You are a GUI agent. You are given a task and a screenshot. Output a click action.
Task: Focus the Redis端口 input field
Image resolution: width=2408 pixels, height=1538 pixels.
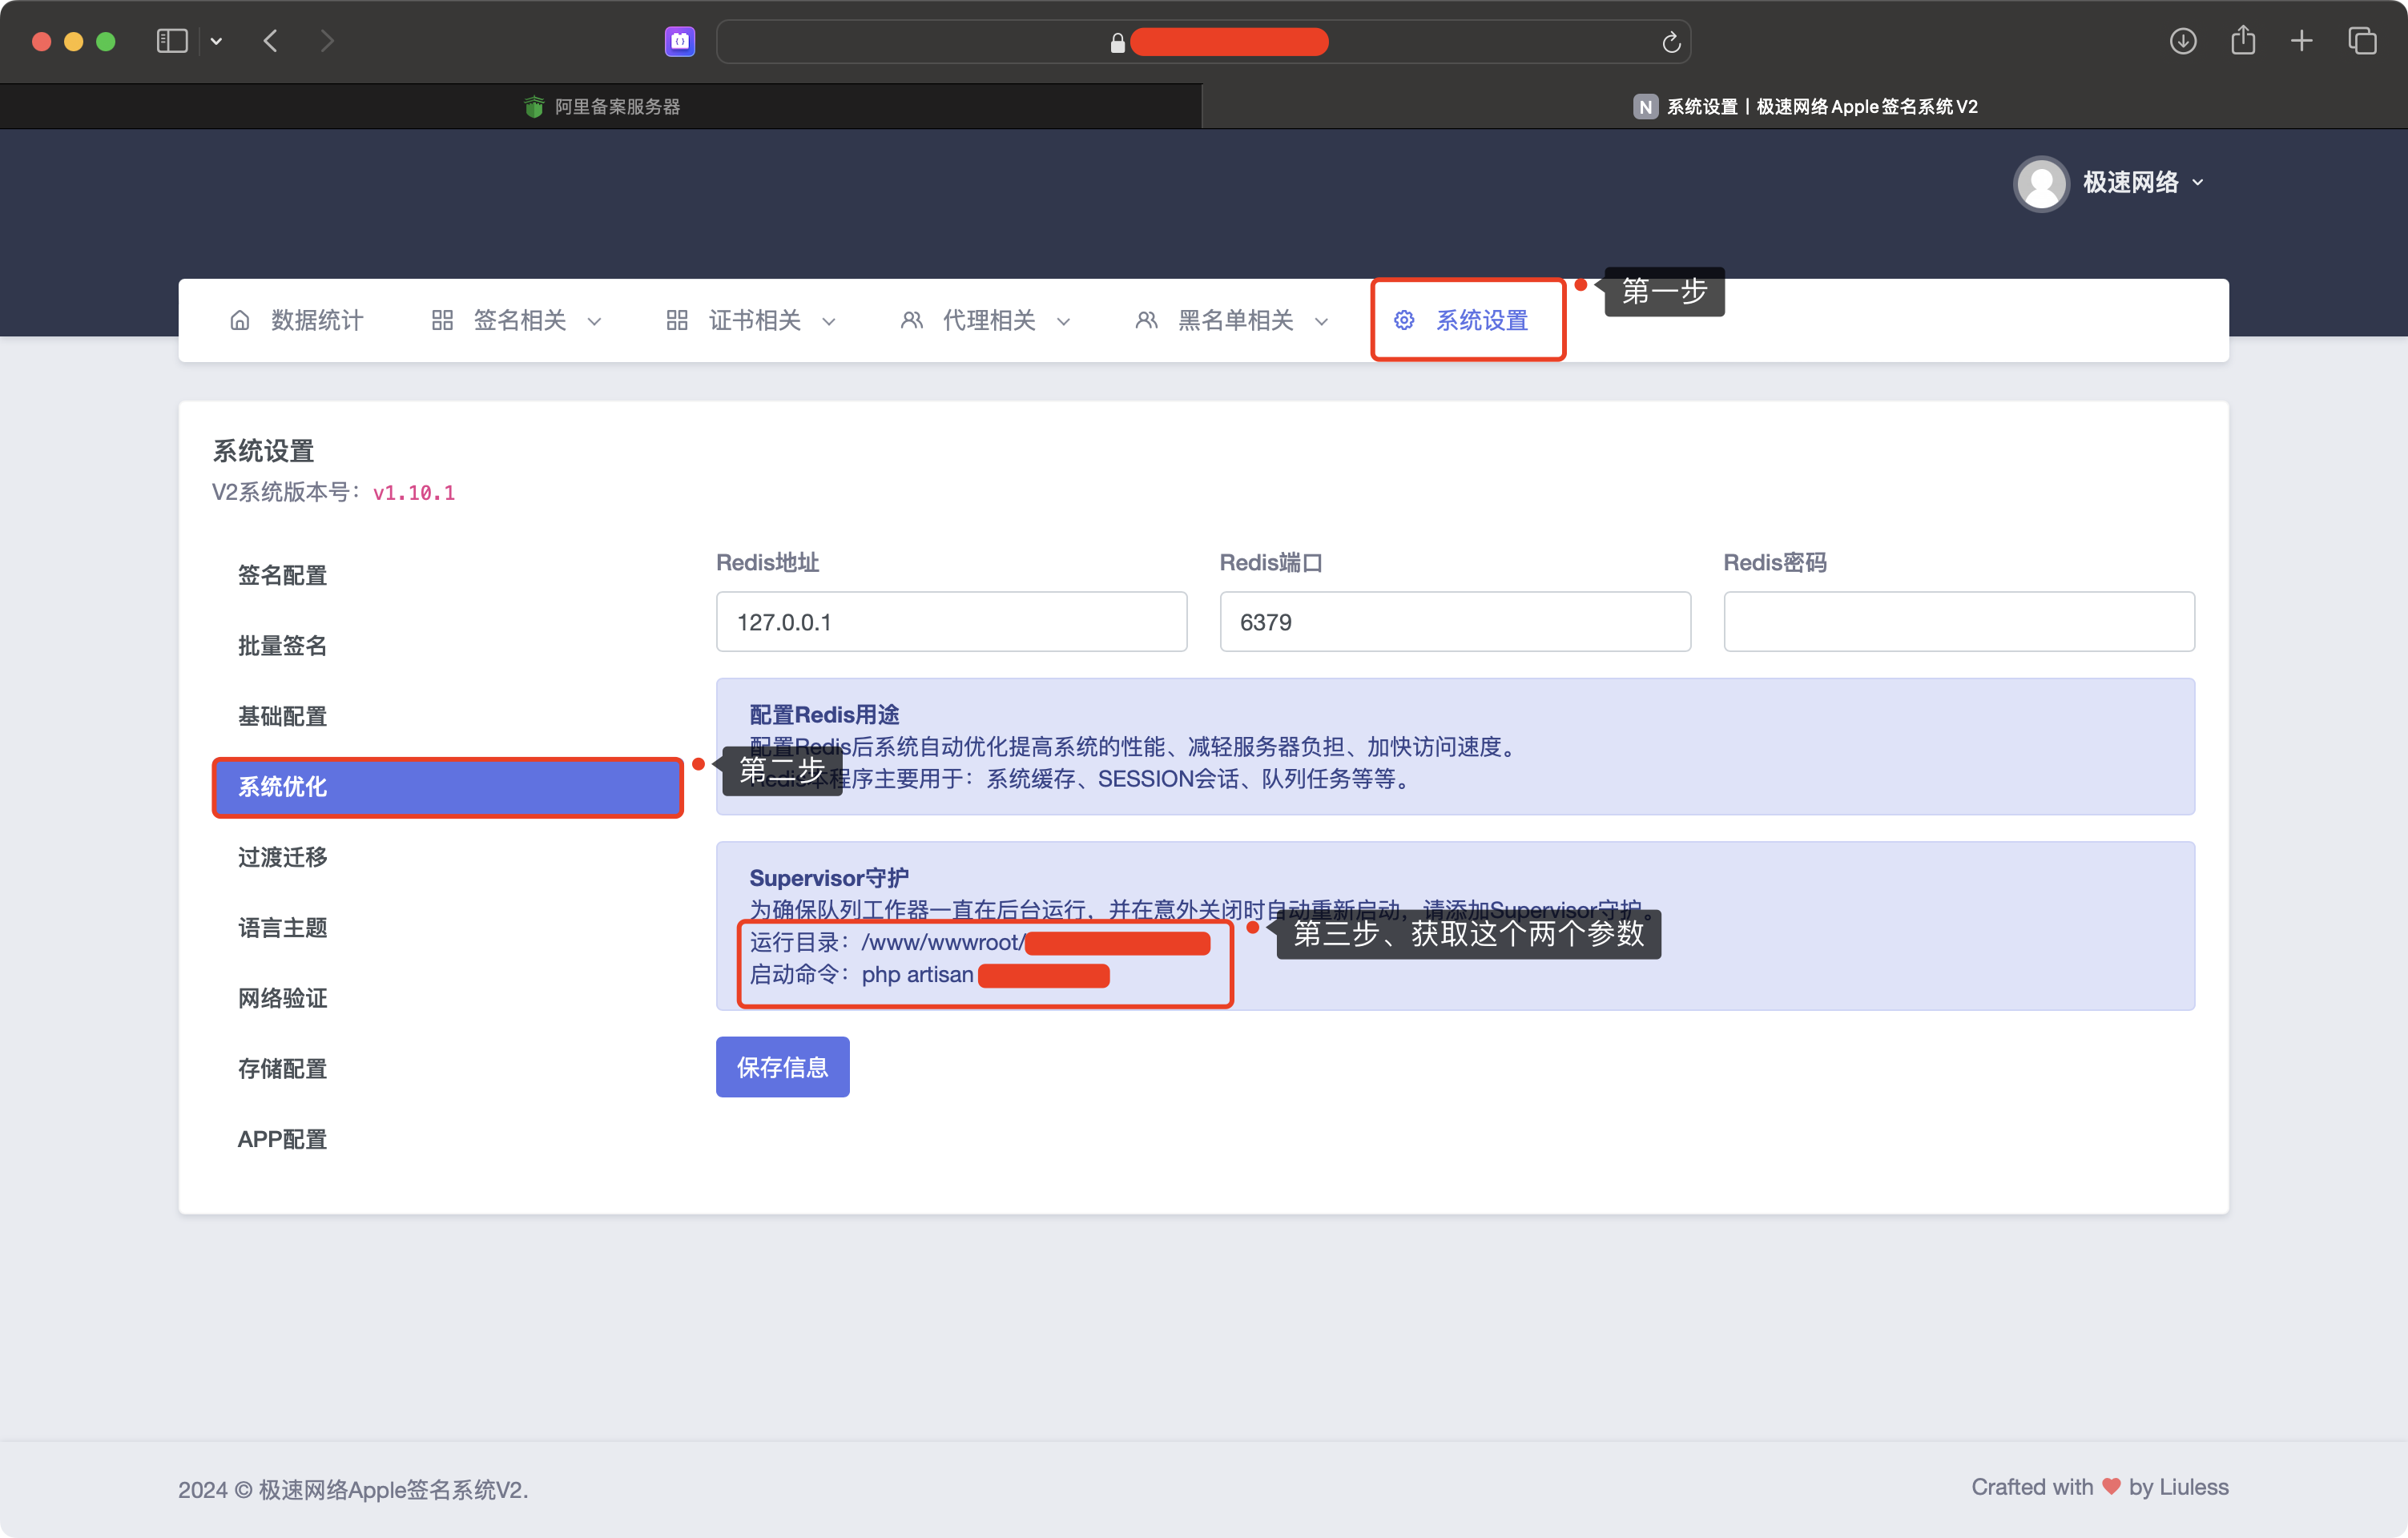click(1455, 622)
